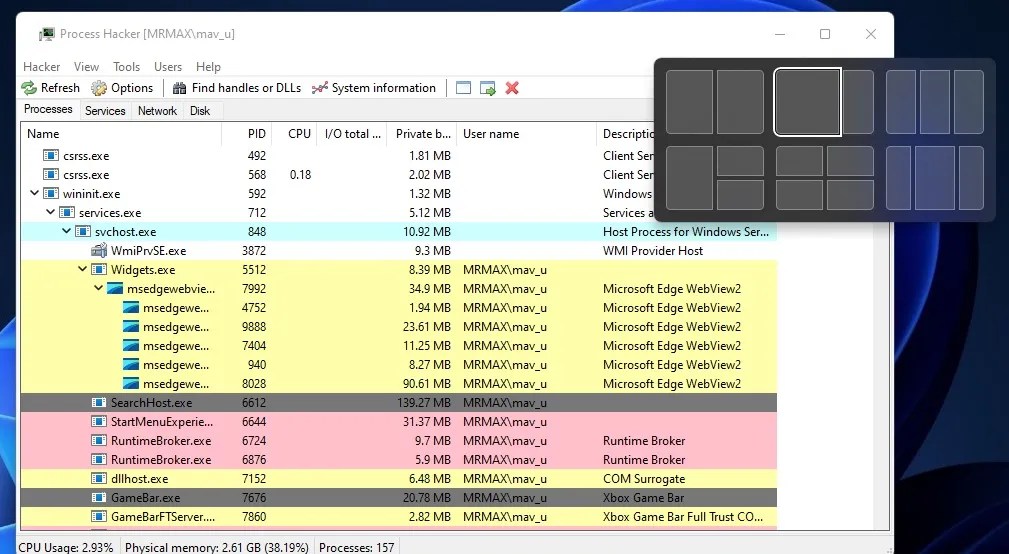Click the wininit.exe process icon
Viewport: 1009px width, 554px height.
51,194
